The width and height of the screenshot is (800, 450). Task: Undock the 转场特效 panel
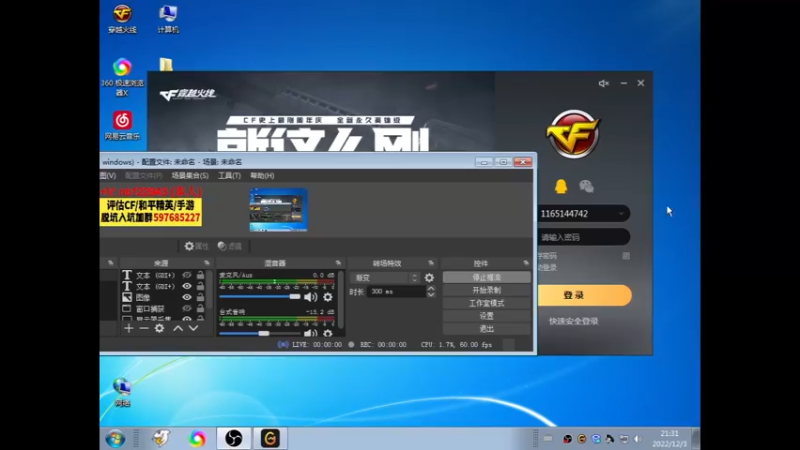coord(431,263)
